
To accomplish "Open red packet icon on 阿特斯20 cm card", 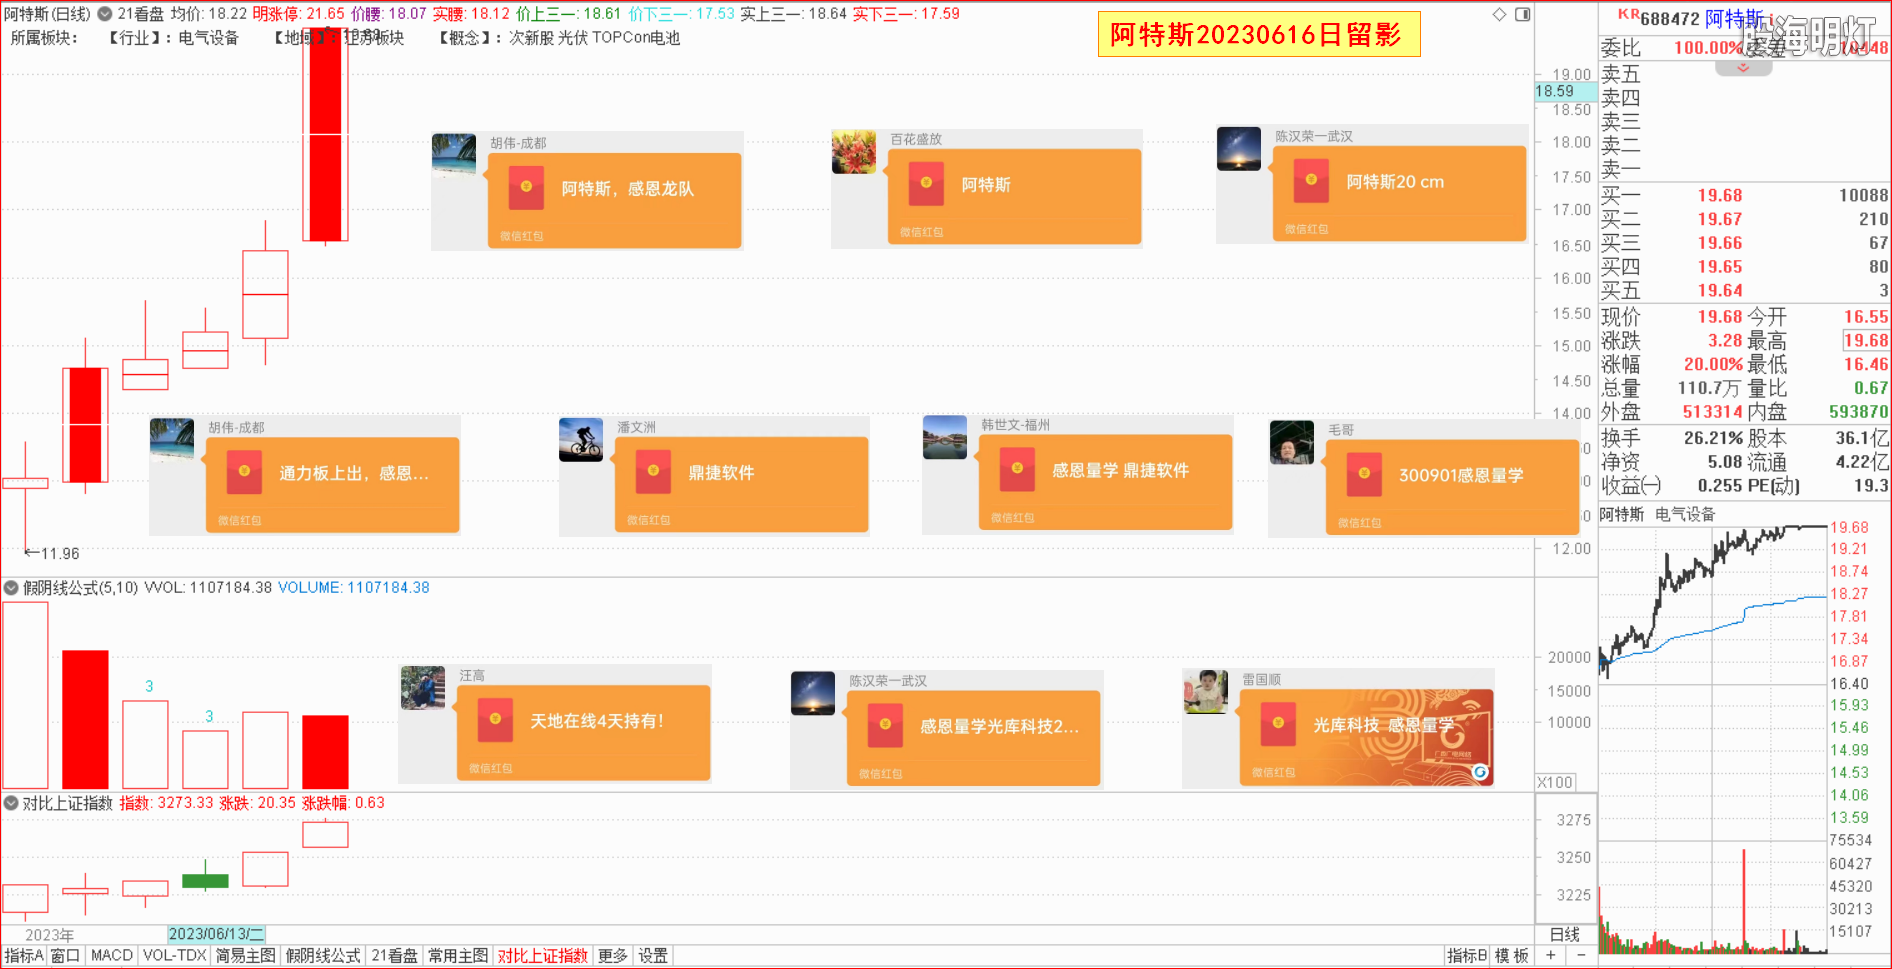I will click(1311, 182).
